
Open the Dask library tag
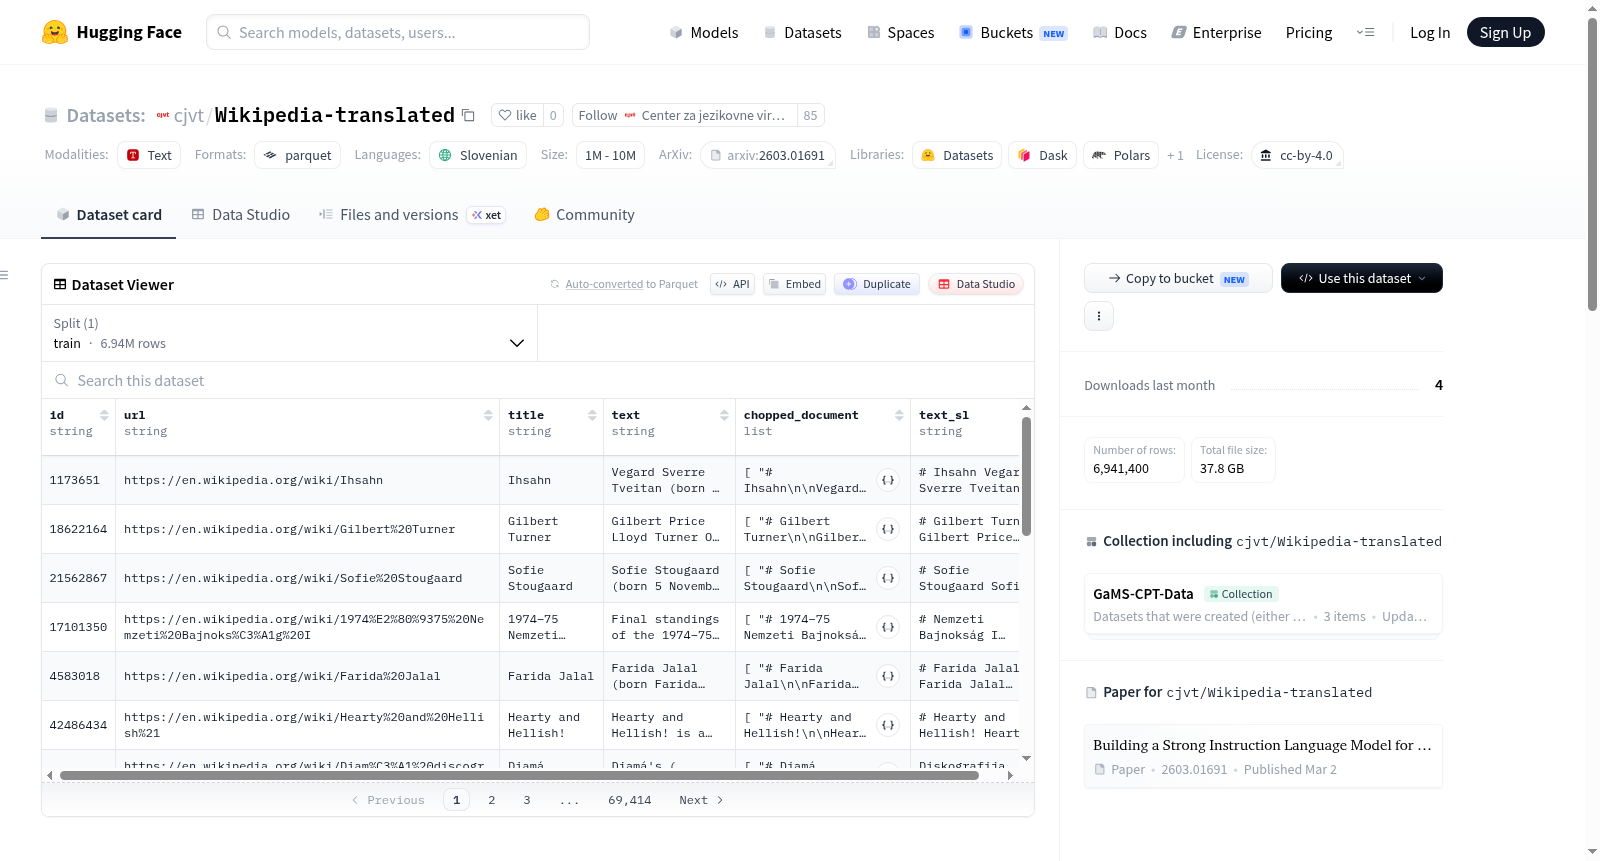(1043, 155)
